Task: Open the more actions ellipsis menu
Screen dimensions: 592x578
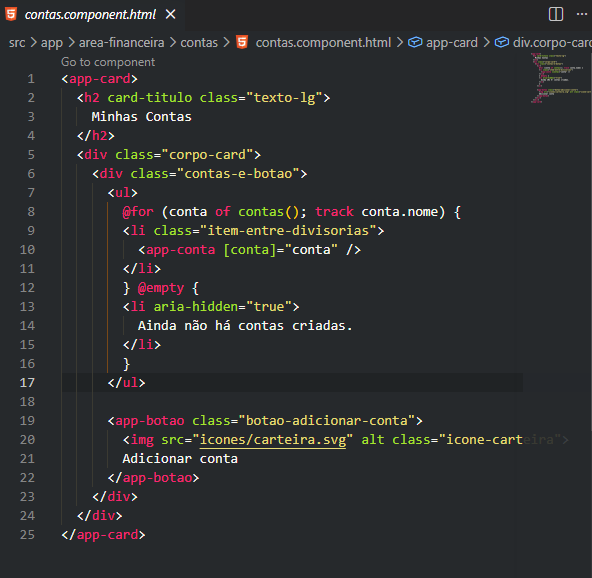Action: tap(582, 14)
